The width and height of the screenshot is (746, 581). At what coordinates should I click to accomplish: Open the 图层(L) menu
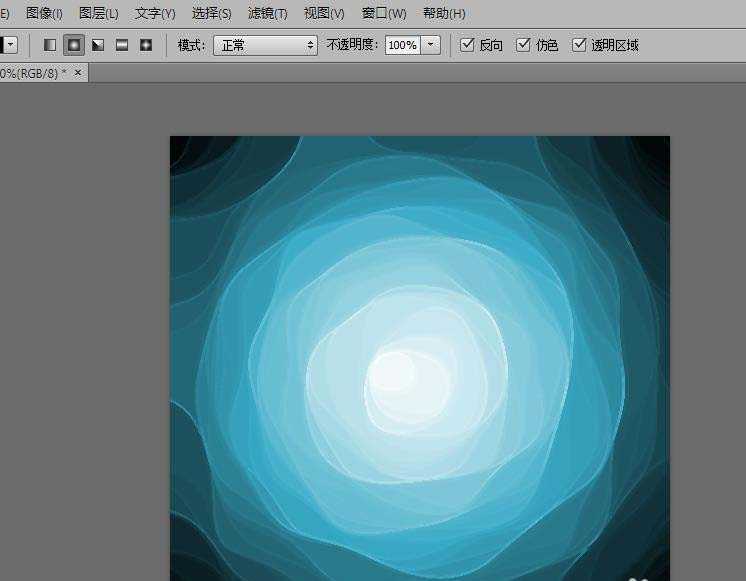[x=98, y=13]
